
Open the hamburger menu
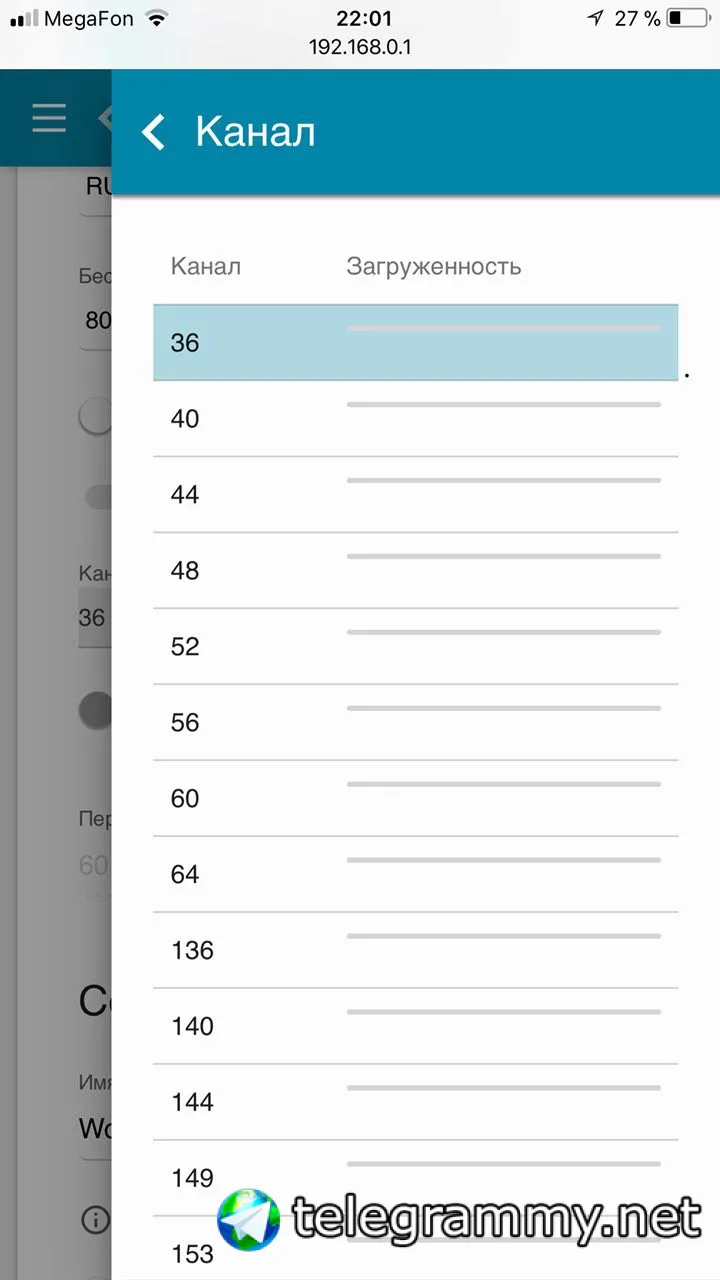click(x=49, y=118)
